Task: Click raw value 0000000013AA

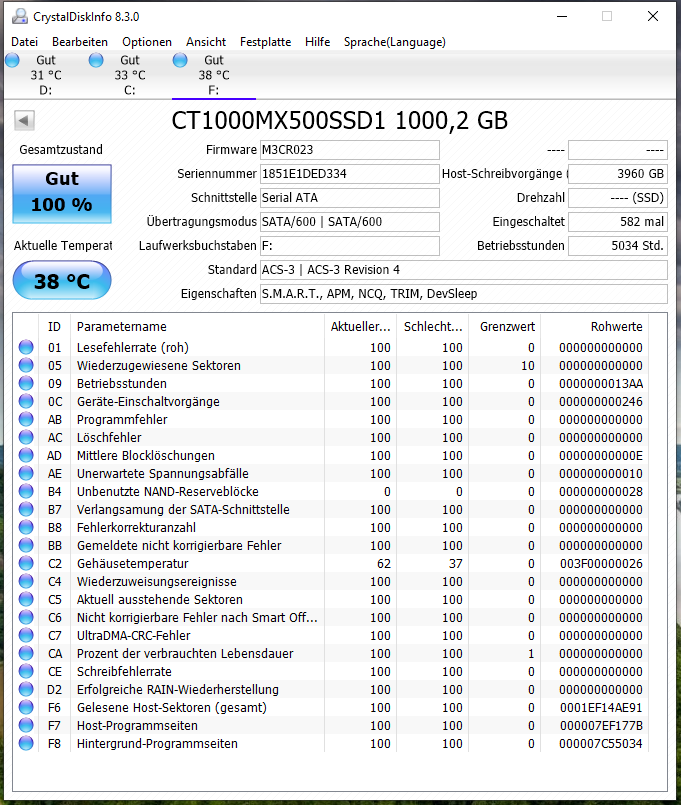Action: (601, 384)
